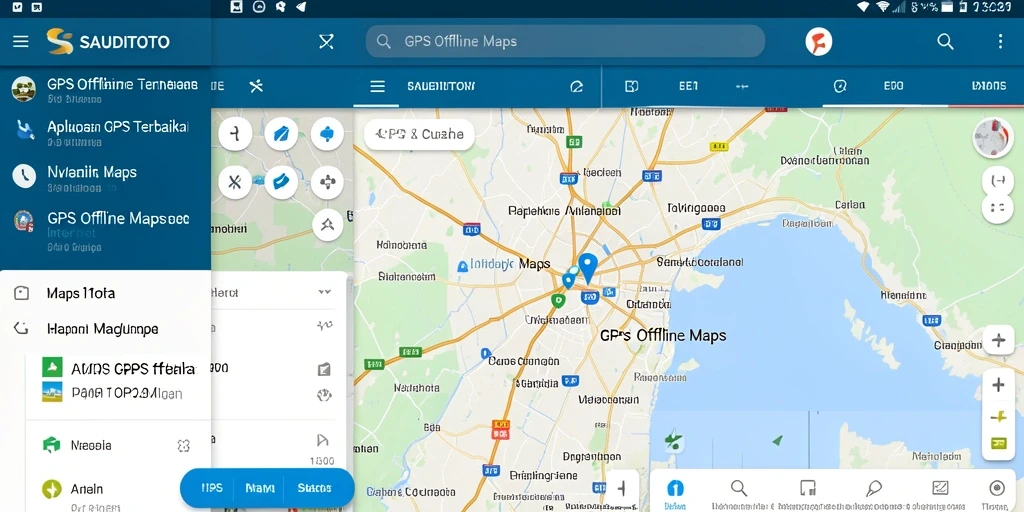Open the Hapori Maguripe menu item
The height and width of the screenshot is (512, 1024).
105,328
